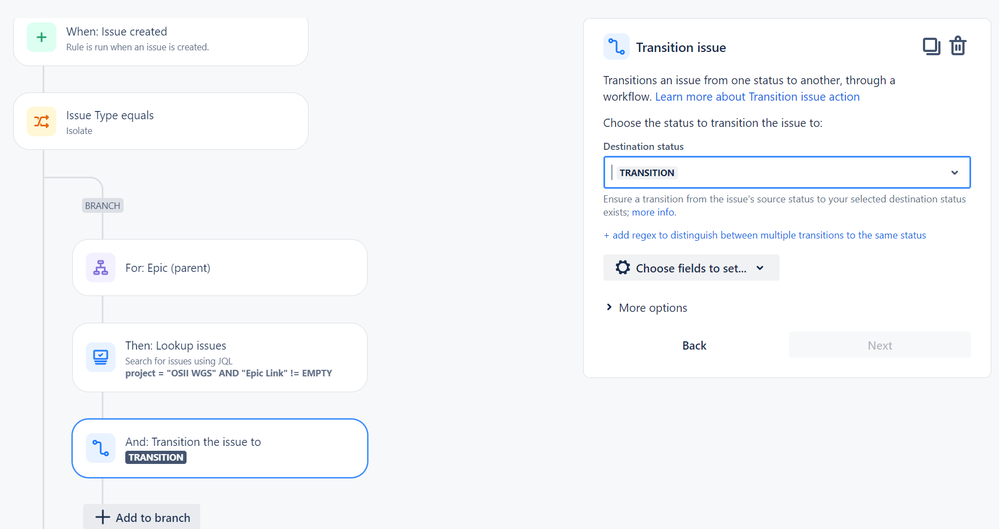Screen dimensions: 999x529
Task: Open Choose fields to set dropdown
Action: point(691,268)
